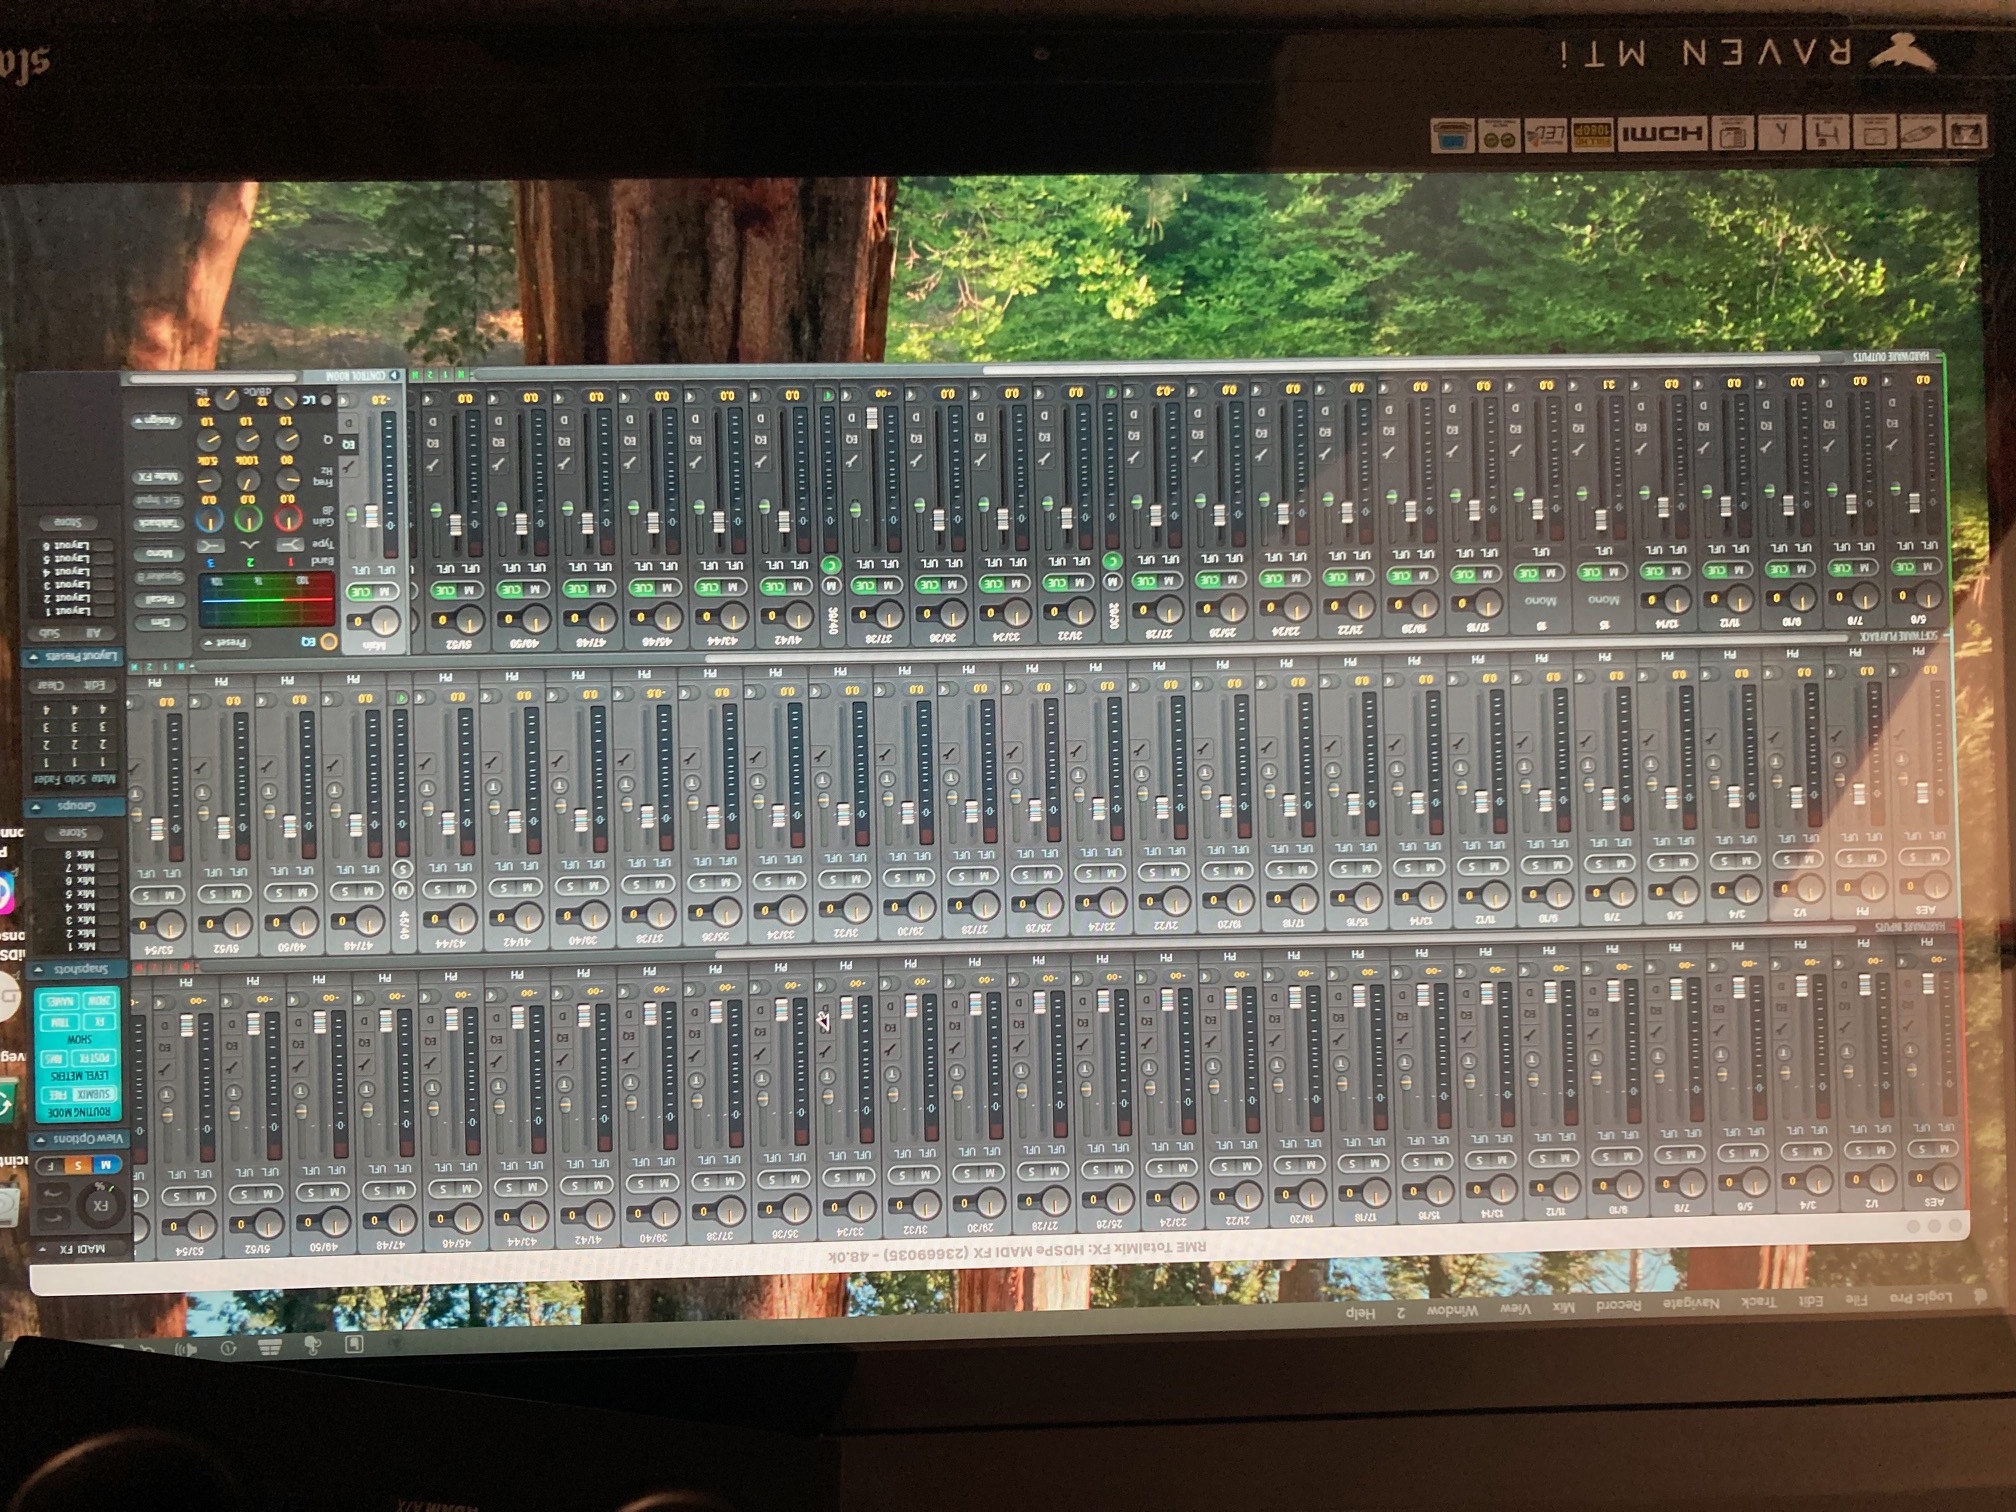Click Clear in the Groups panel
The width and height of the screenshot is (2016, 1512).
coord(51,685)
